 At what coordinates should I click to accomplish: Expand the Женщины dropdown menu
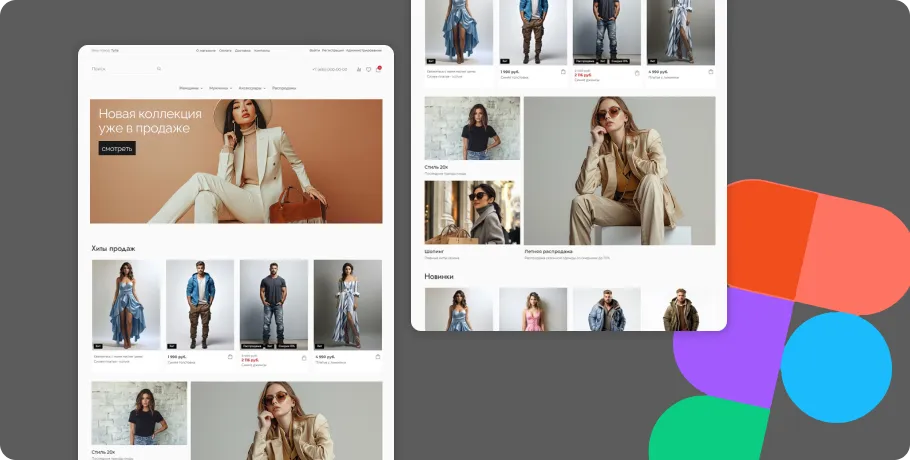coord(189,88)
